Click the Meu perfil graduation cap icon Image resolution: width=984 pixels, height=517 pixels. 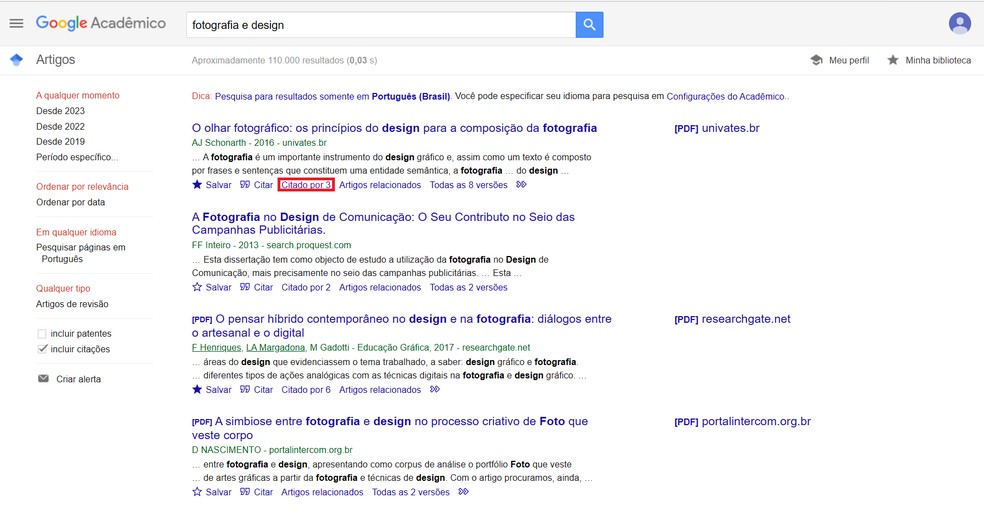pos(816,60)
